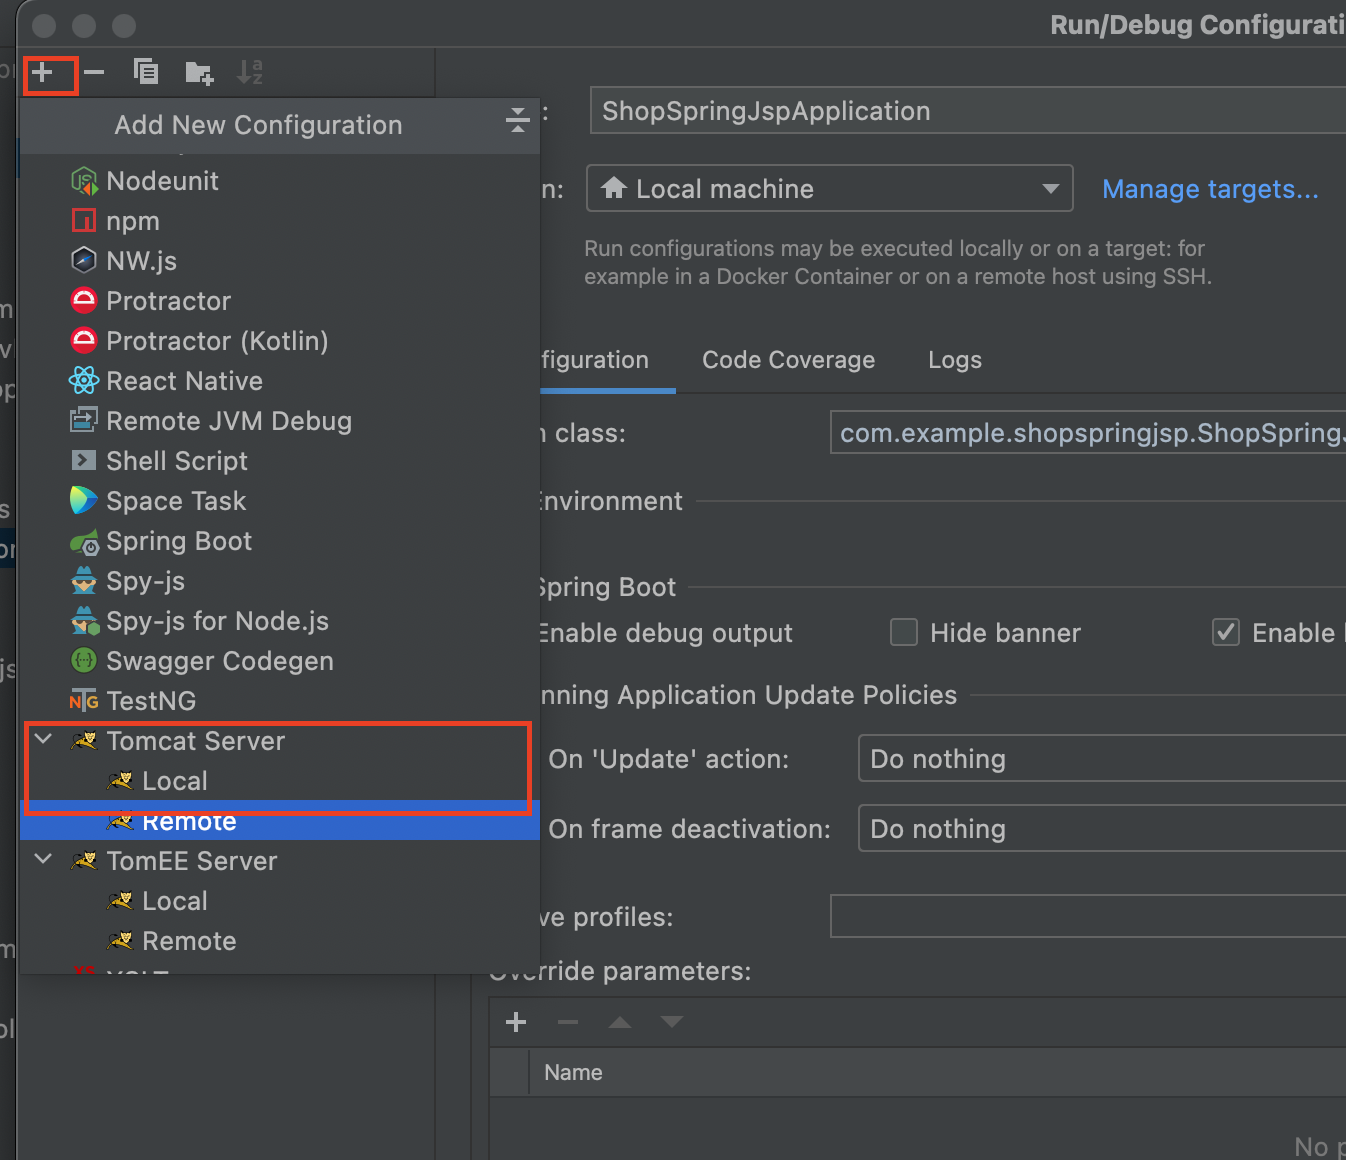Click the move up arrow in Override parameters
This screenshot has width=1346, height=1160.
(620, 1022)
